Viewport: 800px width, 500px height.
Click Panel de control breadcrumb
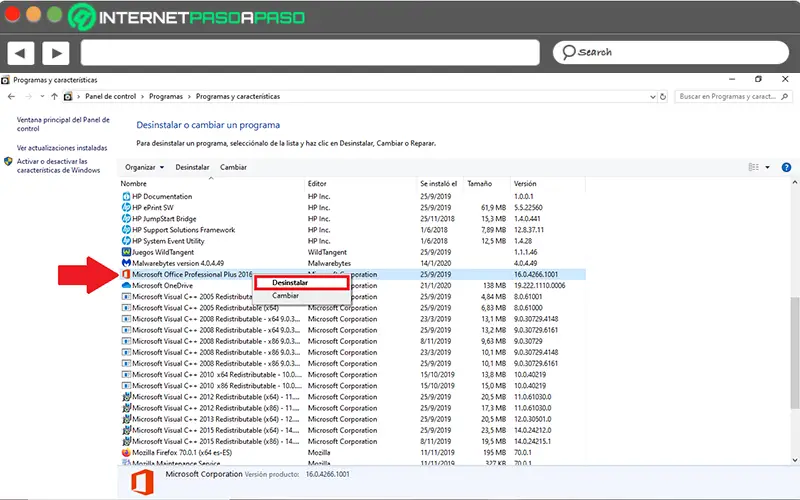click(111, 96)
